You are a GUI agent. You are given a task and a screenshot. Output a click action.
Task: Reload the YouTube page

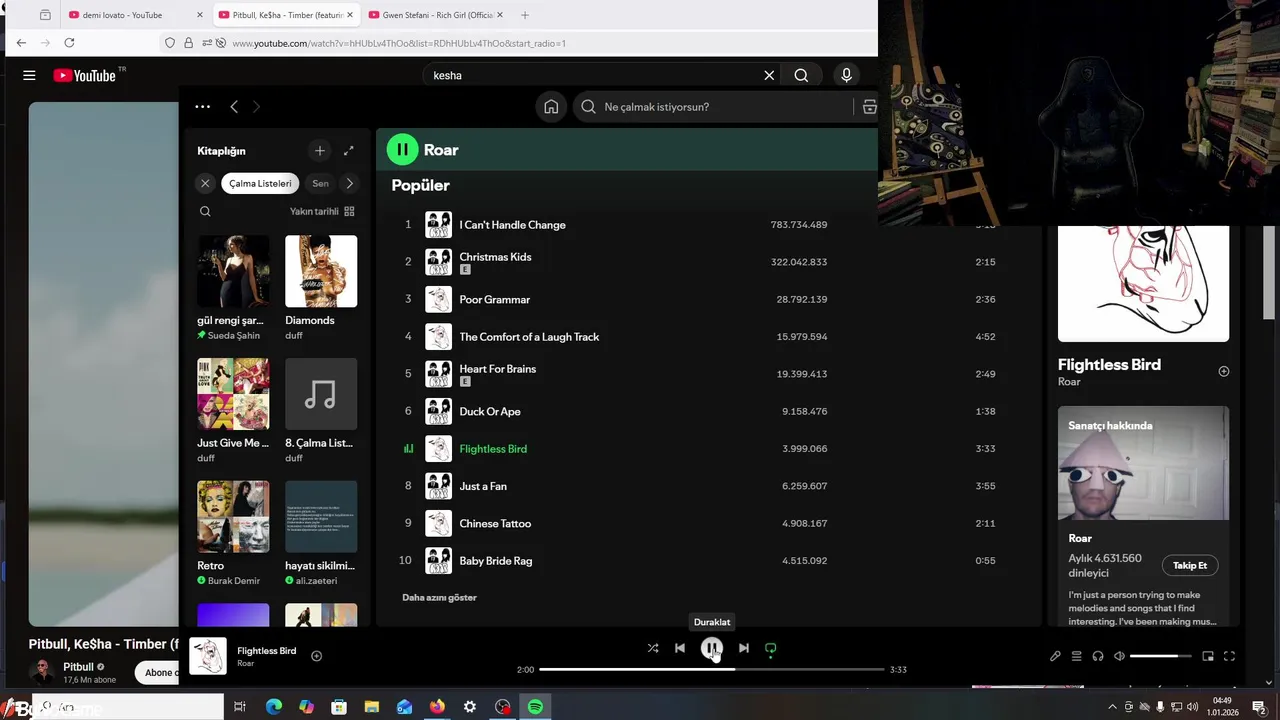point(69,43)
